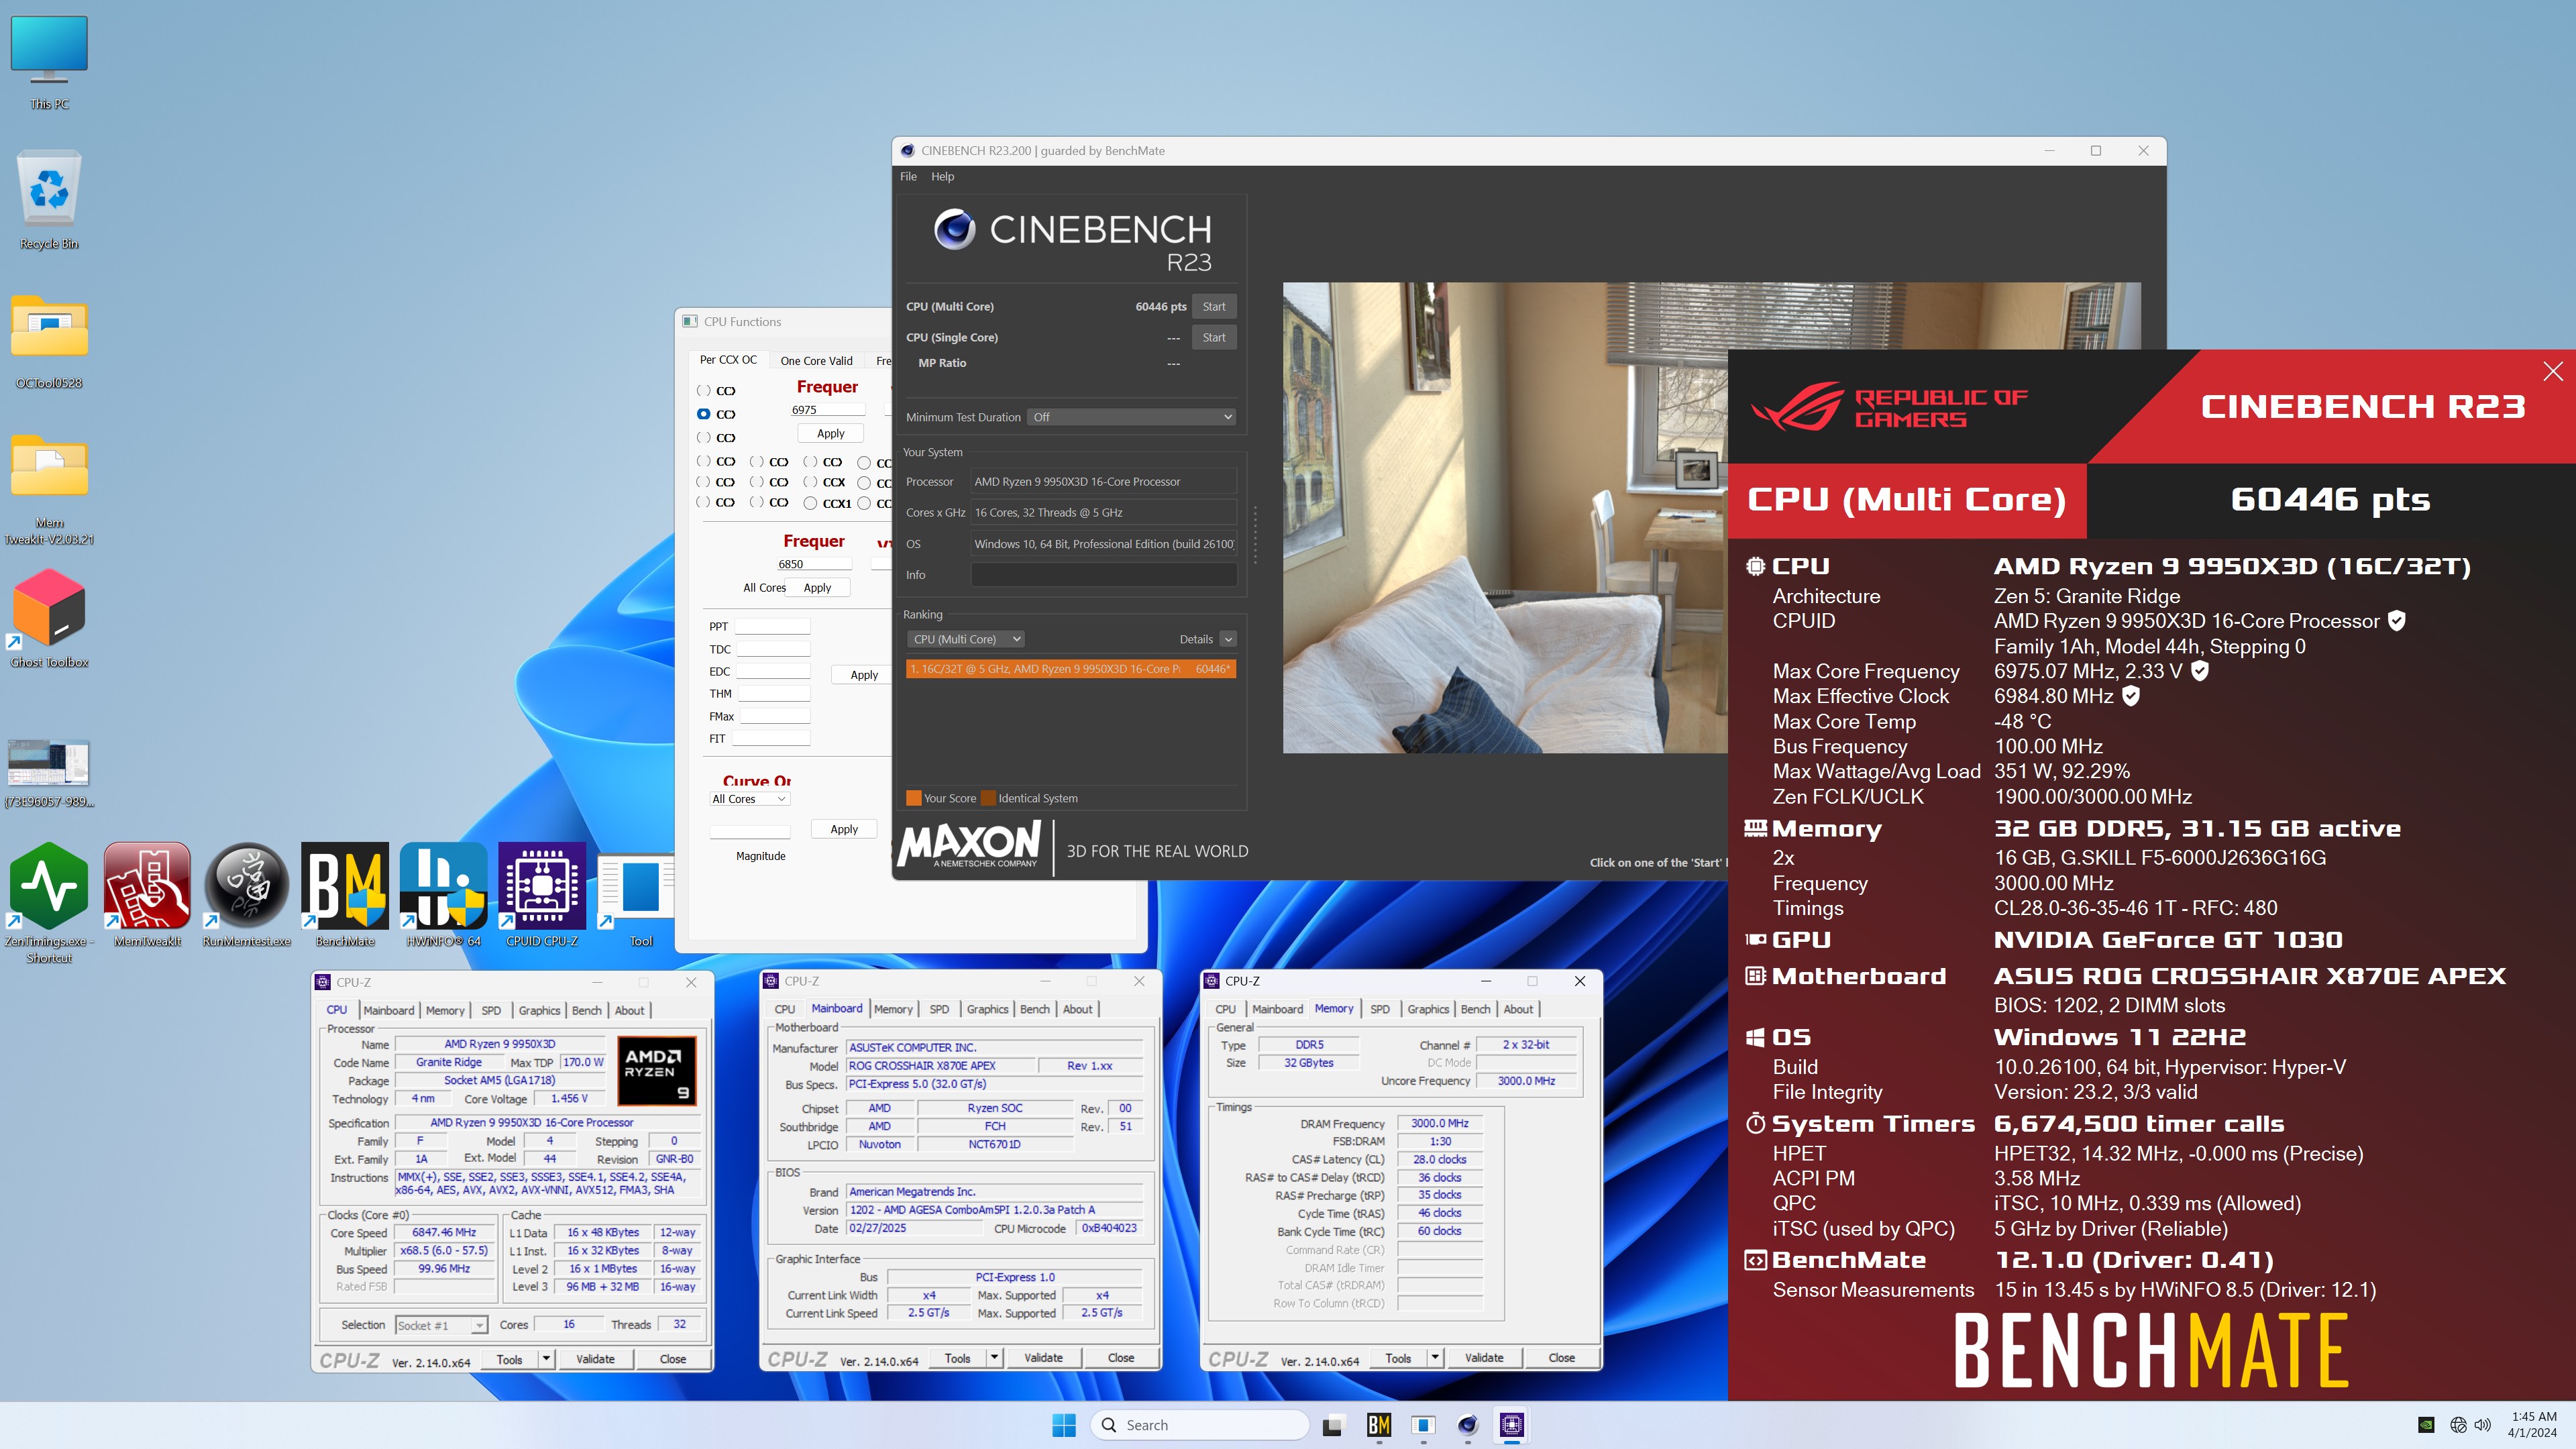The height and width of the screenshot is (1449, 2576).
Task: Close the BenchMate result overlay panel
Action: [2553, 371]
